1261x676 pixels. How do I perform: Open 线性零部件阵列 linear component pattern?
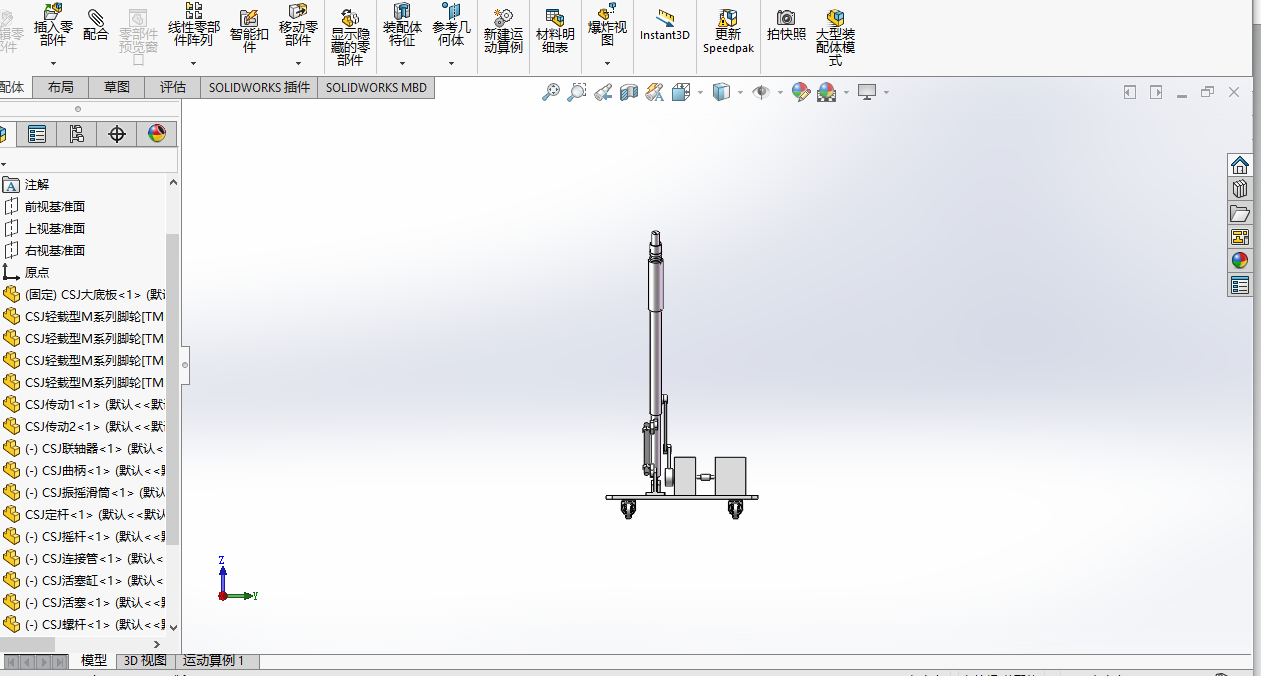pos(193,26)
